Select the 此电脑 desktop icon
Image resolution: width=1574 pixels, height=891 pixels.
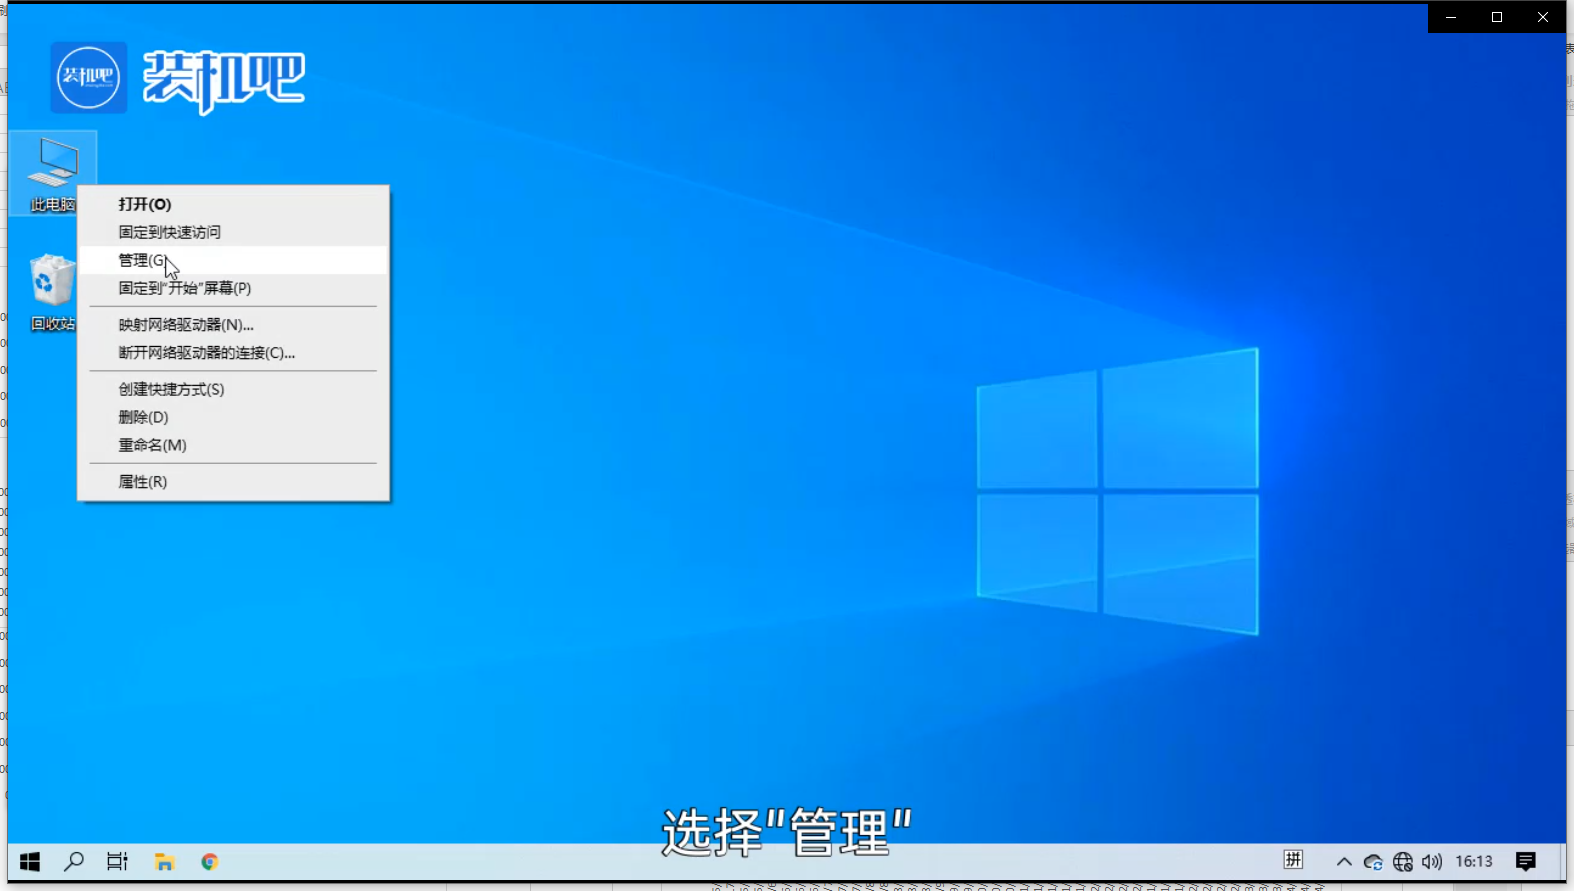pyautogui.click(x=52, y=172)
